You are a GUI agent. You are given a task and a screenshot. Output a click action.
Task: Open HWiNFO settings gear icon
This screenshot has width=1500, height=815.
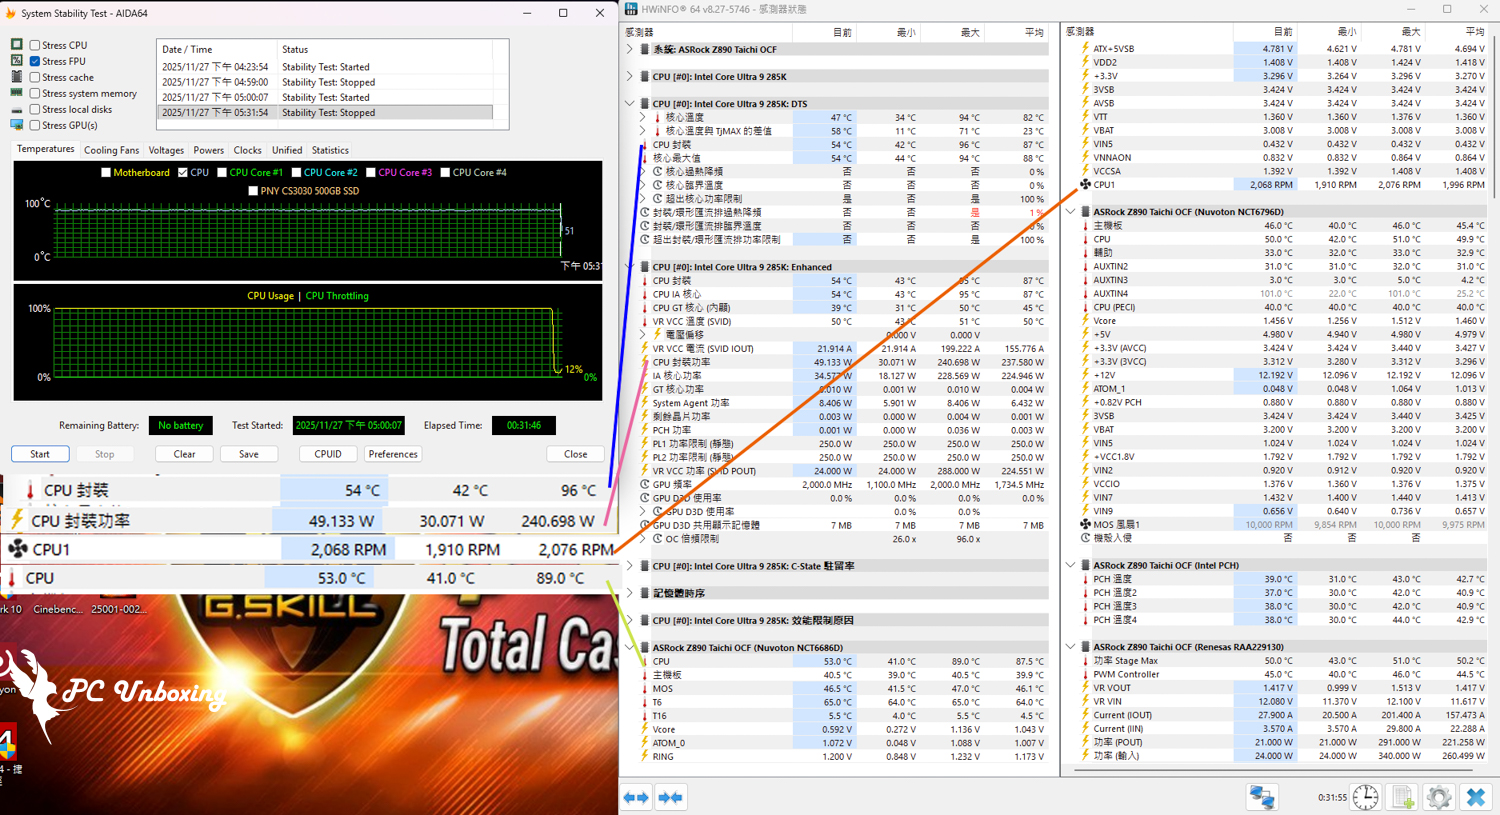pos(1438,797)
